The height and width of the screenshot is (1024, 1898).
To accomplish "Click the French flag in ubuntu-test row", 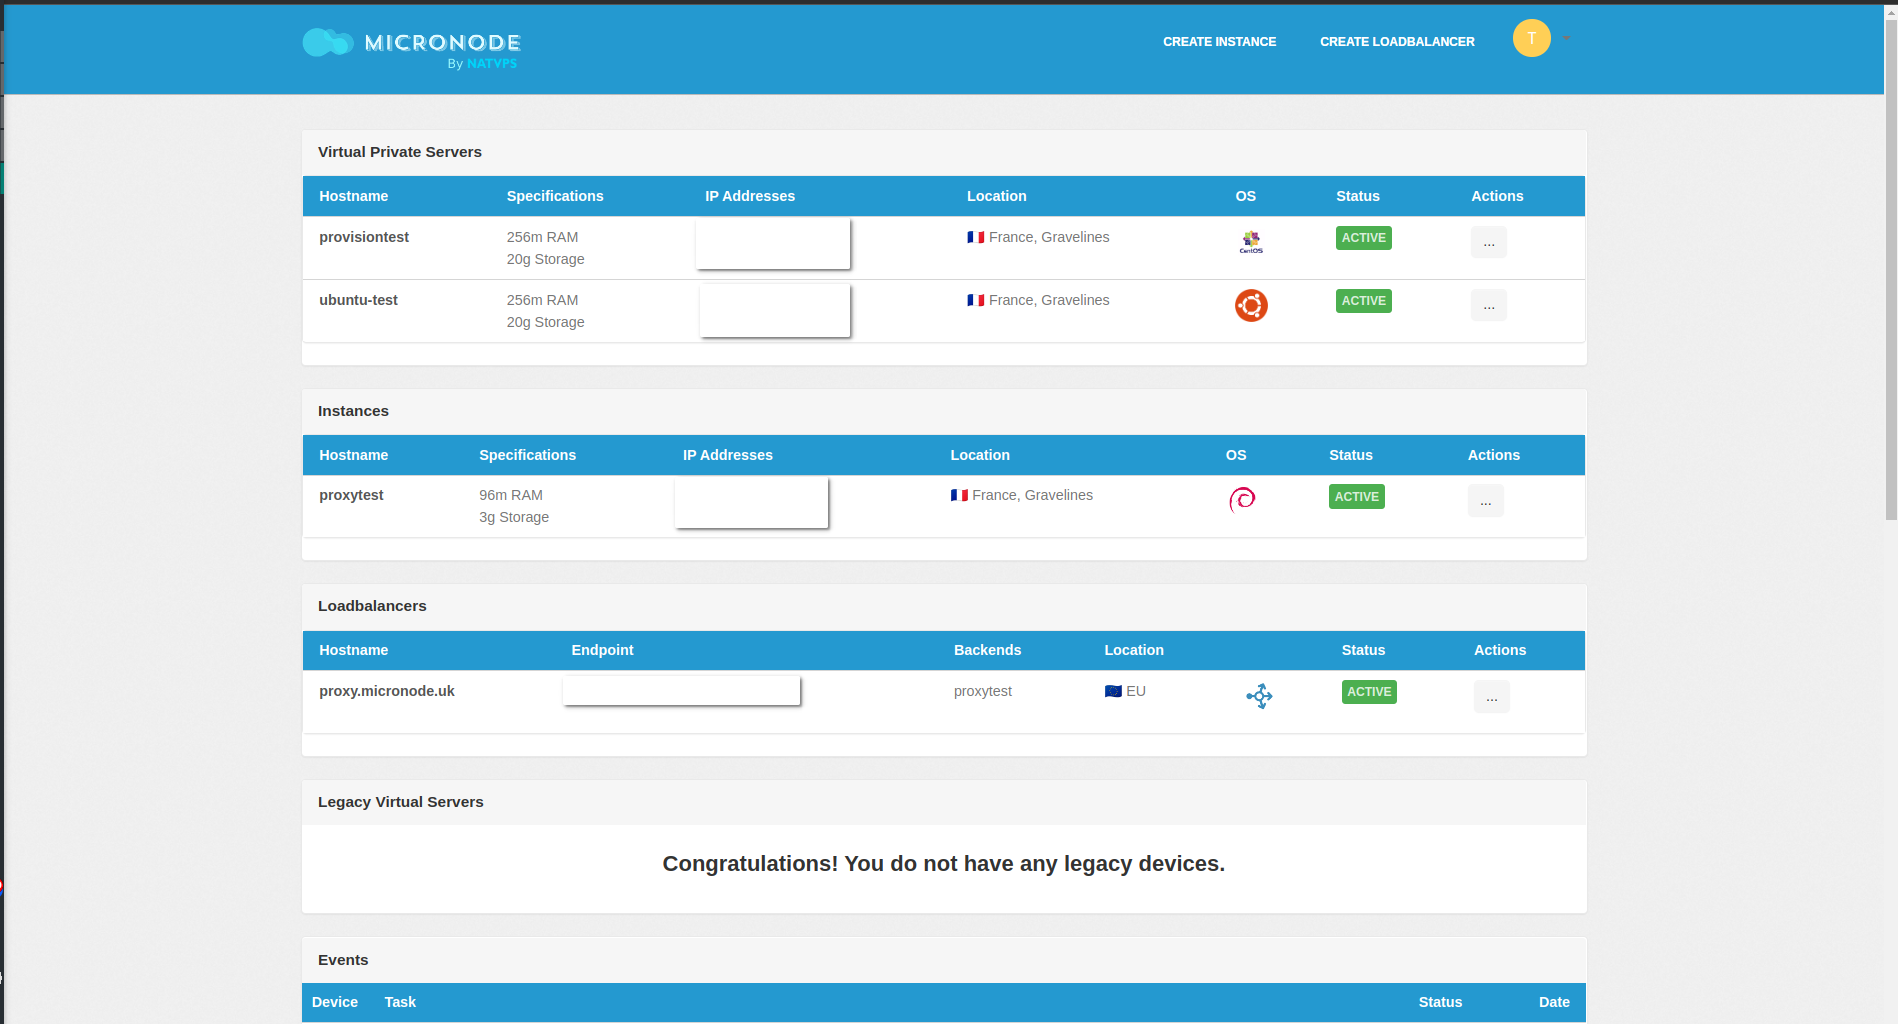I will click(976, 301).
